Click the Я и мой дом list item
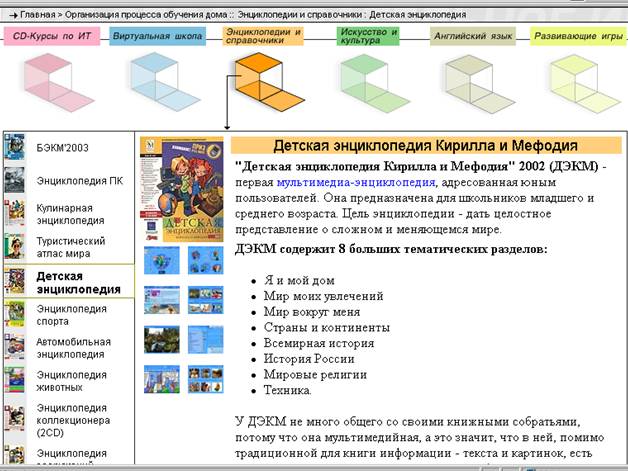Image resolution: width=628 pixels, height=471 pixels. [299, 280]
